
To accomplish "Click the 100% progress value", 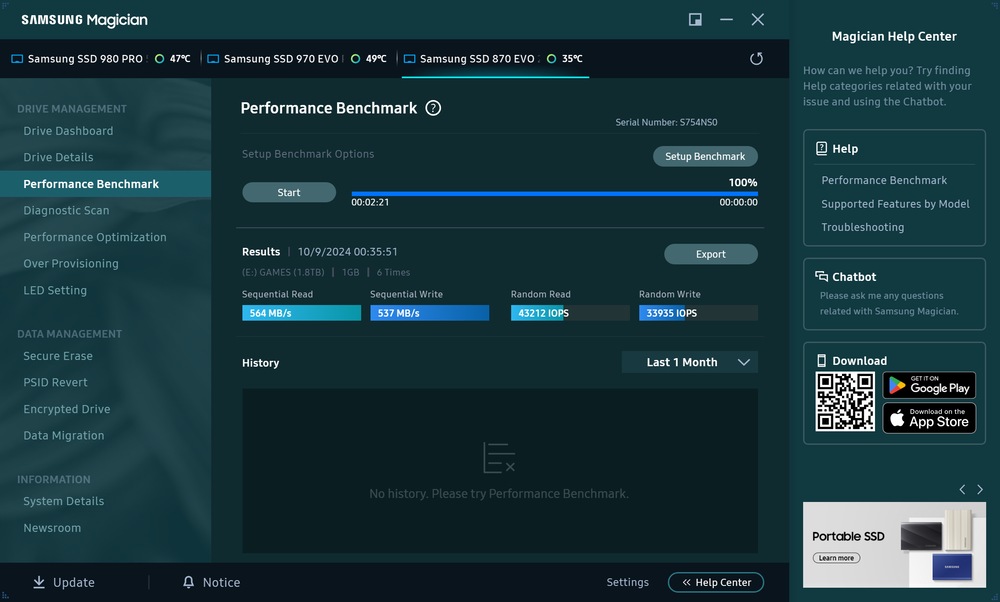I will (x=743, y=182).
